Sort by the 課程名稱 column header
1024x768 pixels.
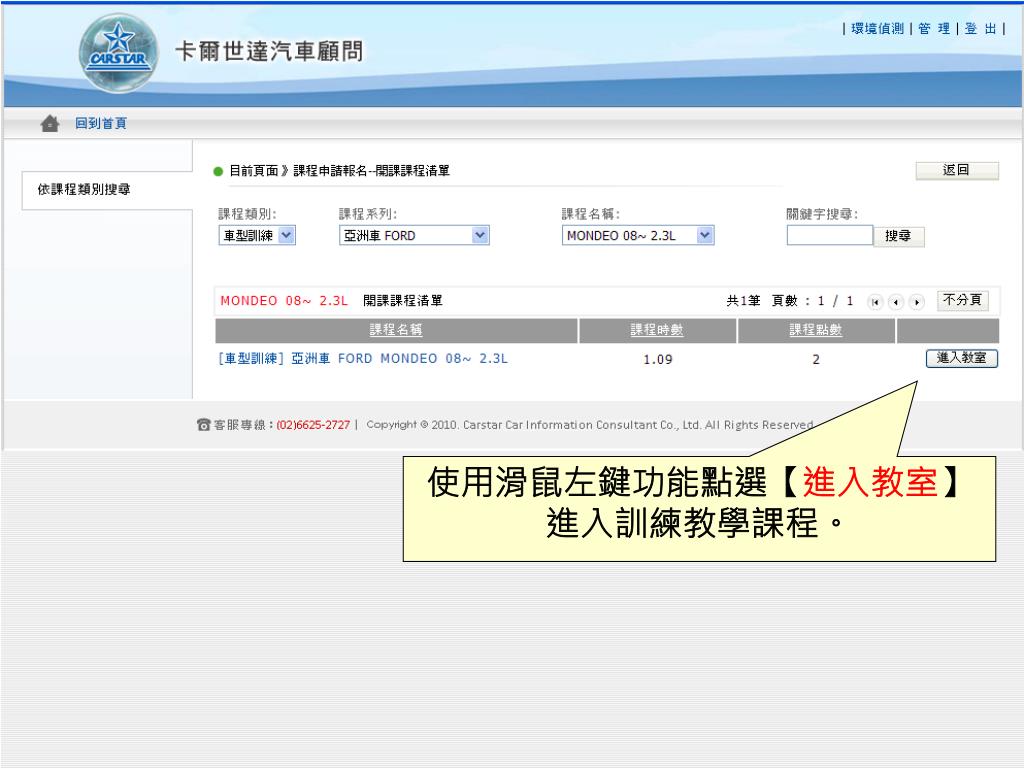point(396,330)
